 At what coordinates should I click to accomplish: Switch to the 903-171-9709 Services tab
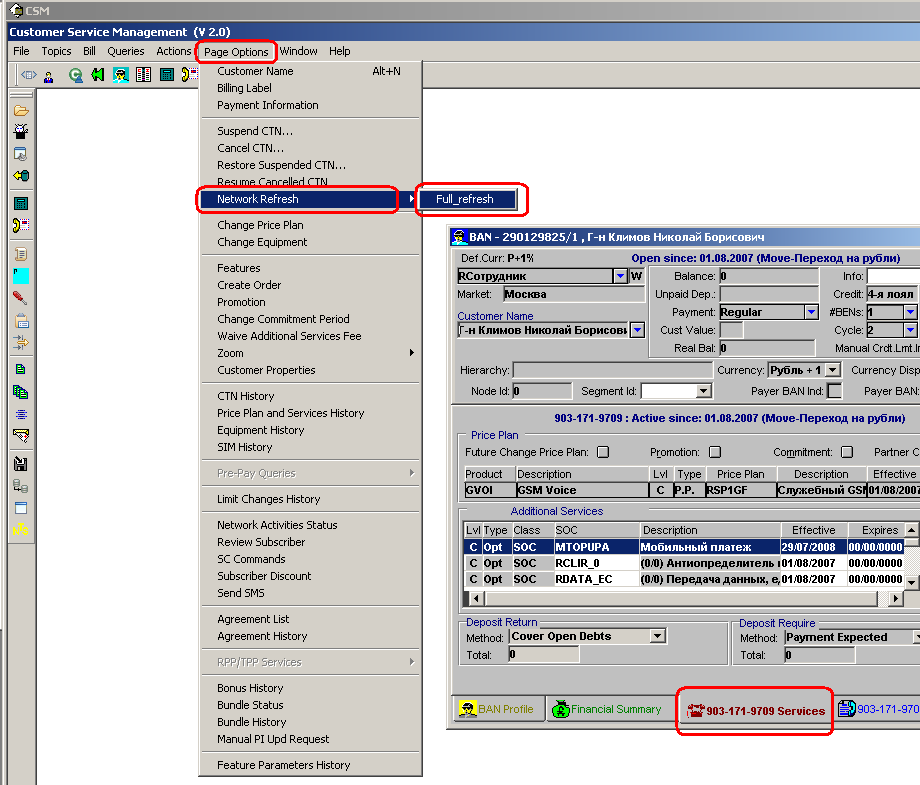[756, 710]
